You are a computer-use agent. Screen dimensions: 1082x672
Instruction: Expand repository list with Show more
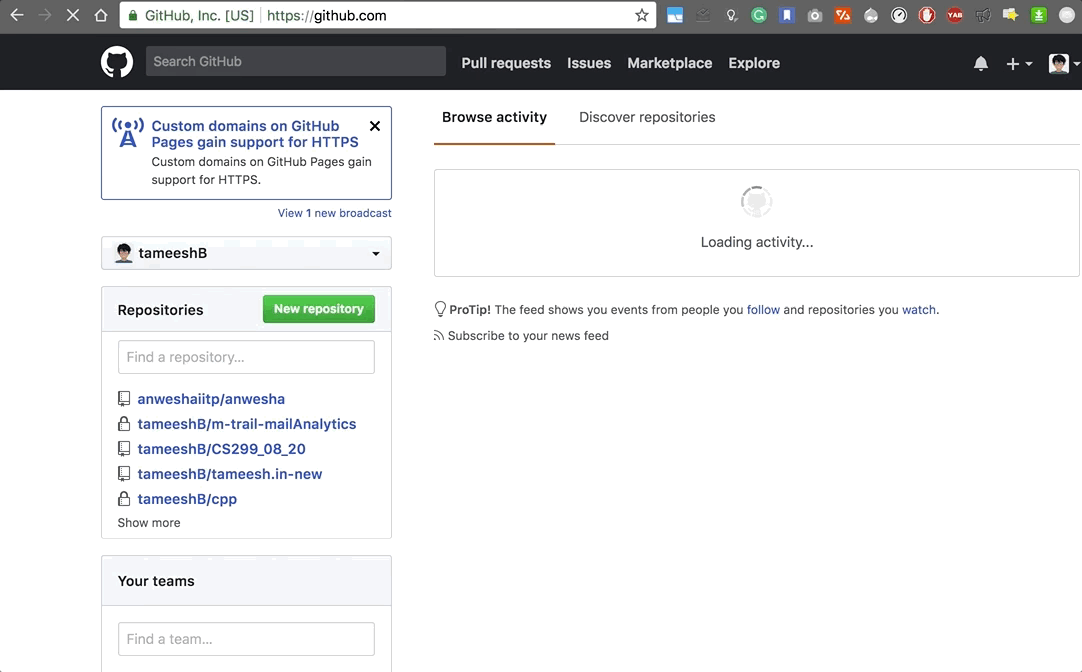click(148, 522)
